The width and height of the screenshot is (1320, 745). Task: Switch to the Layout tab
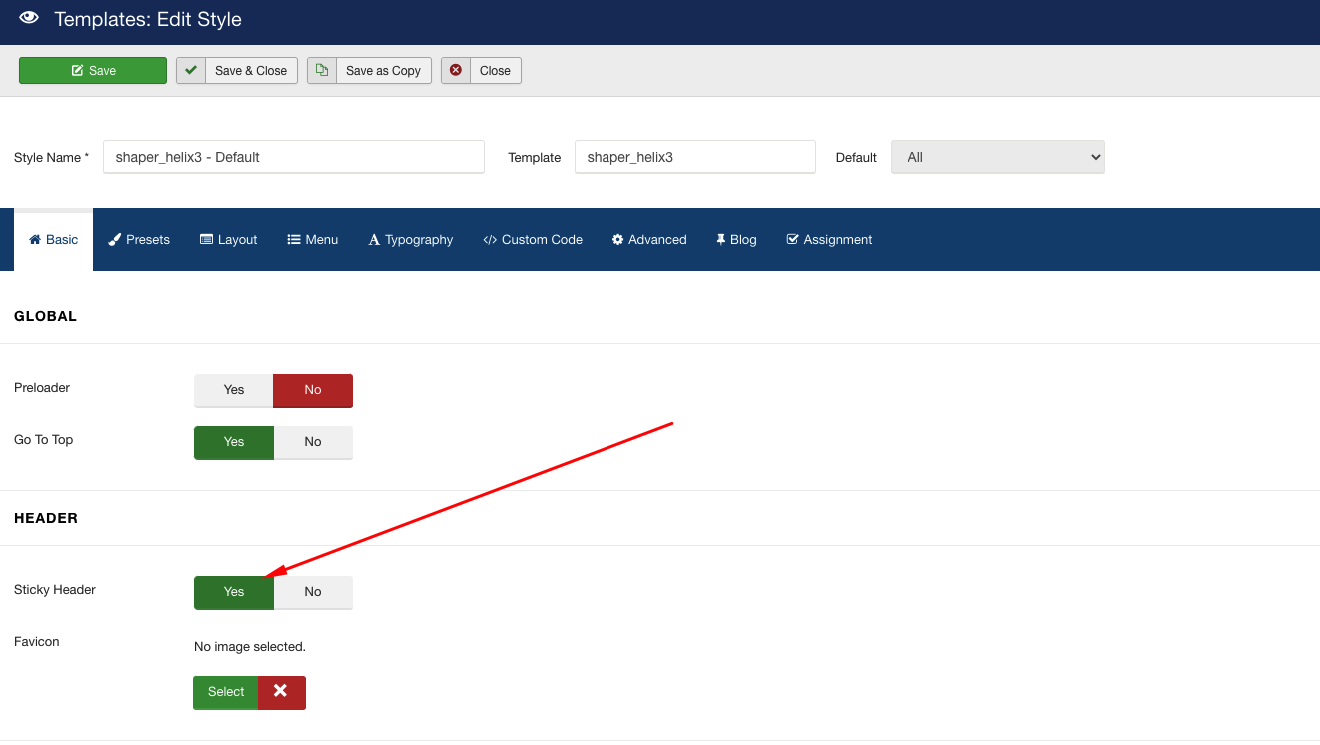pos(229,240)
